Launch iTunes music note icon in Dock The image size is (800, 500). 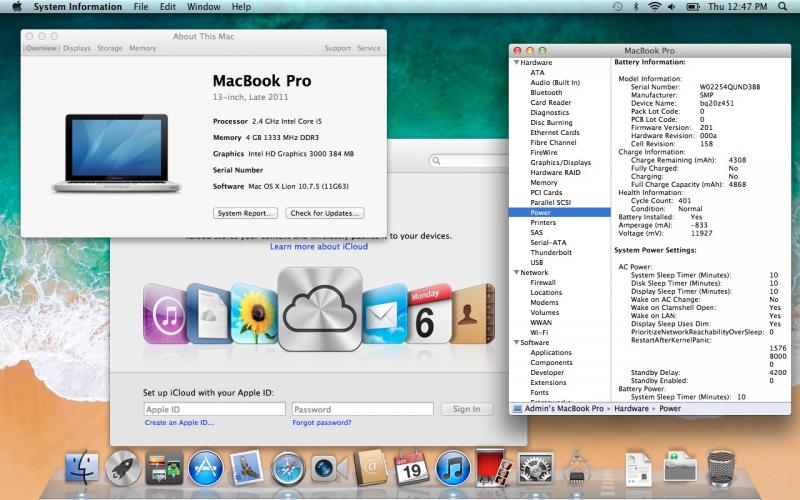[453, 468]
